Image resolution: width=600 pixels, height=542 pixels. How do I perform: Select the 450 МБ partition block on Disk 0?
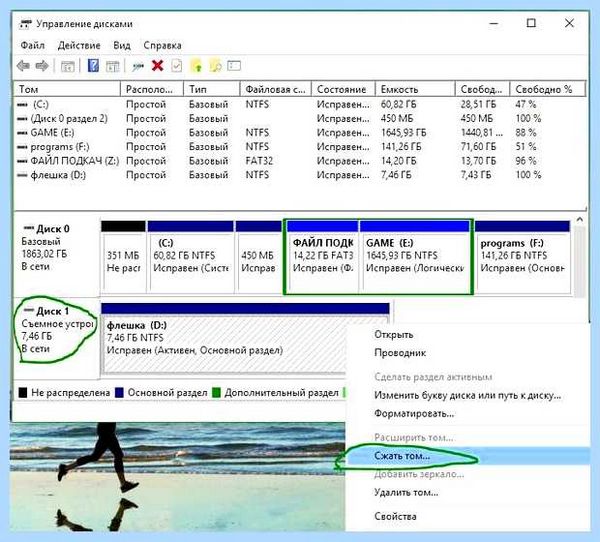click(259, 256)
